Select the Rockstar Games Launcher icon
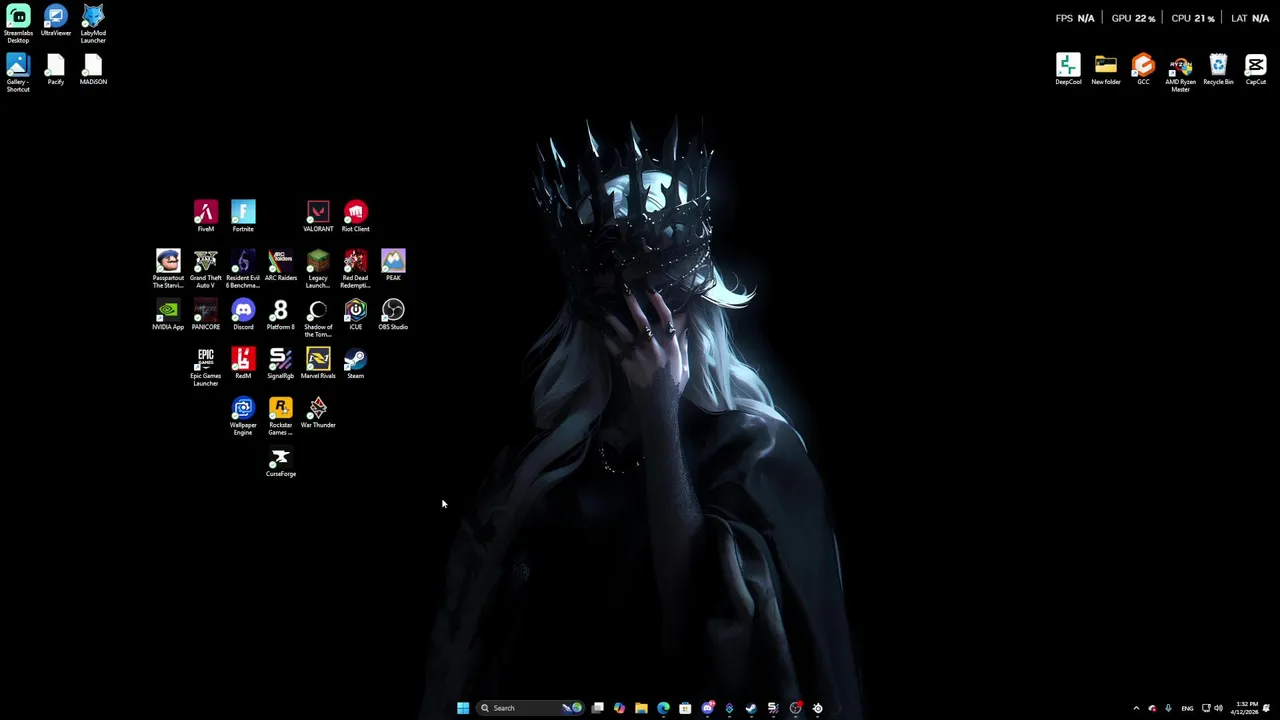 281,416
